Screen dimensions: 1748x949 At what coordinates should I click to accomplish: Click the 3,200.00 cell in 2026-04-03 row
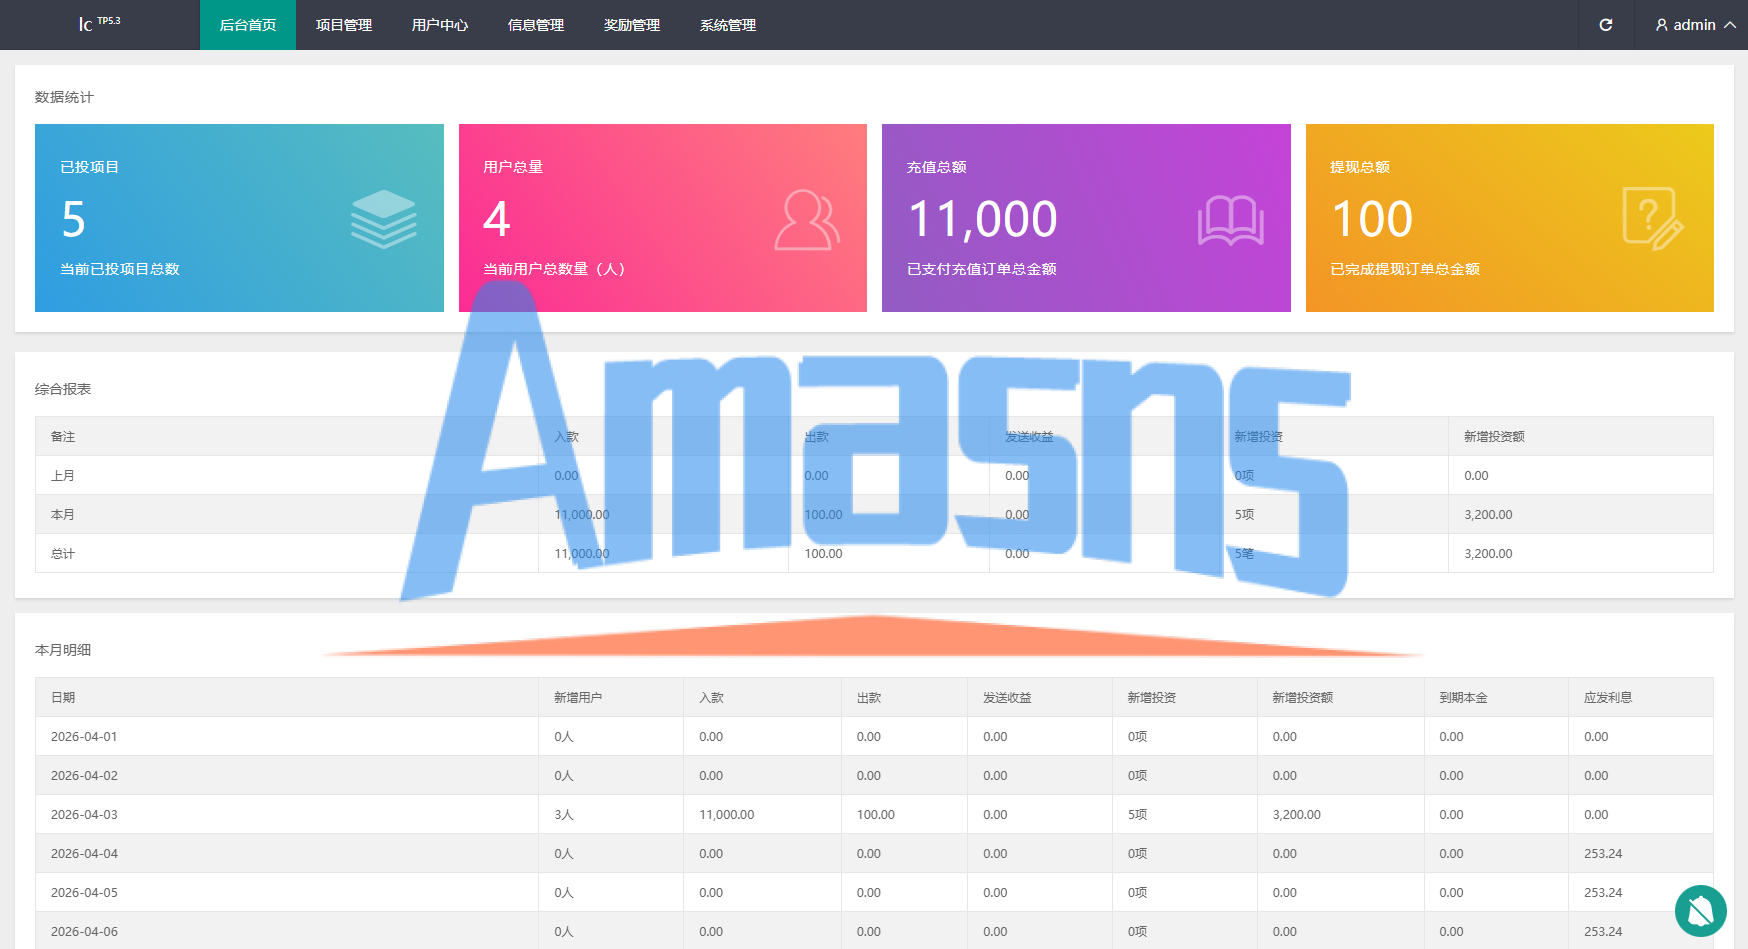pos(1296,815)
